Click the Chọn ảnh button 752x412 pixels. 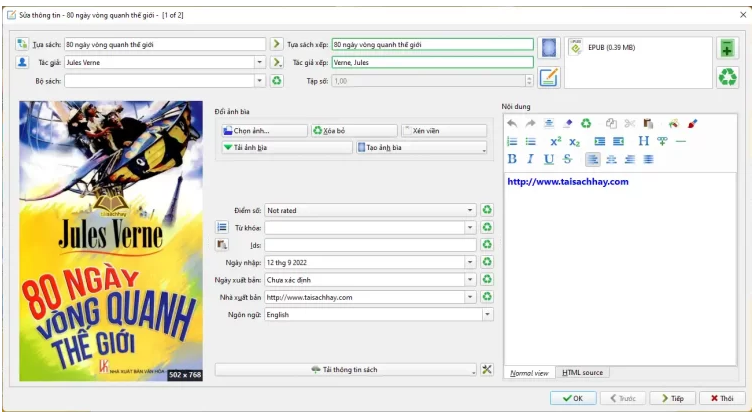(264, 130)
